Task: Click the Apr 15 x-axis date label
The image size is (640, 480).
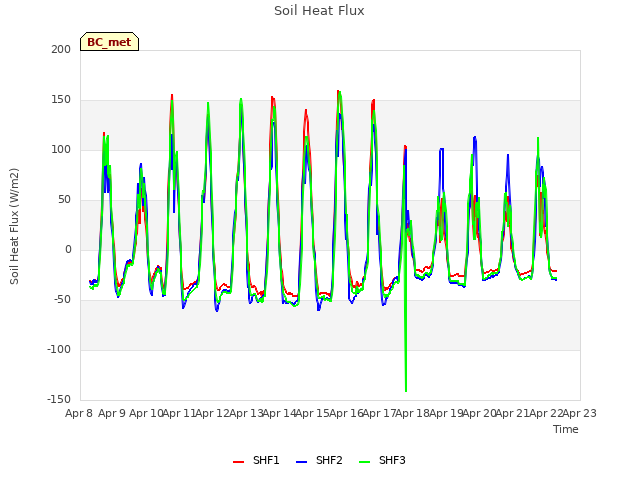Action: [x=312, y=413]
